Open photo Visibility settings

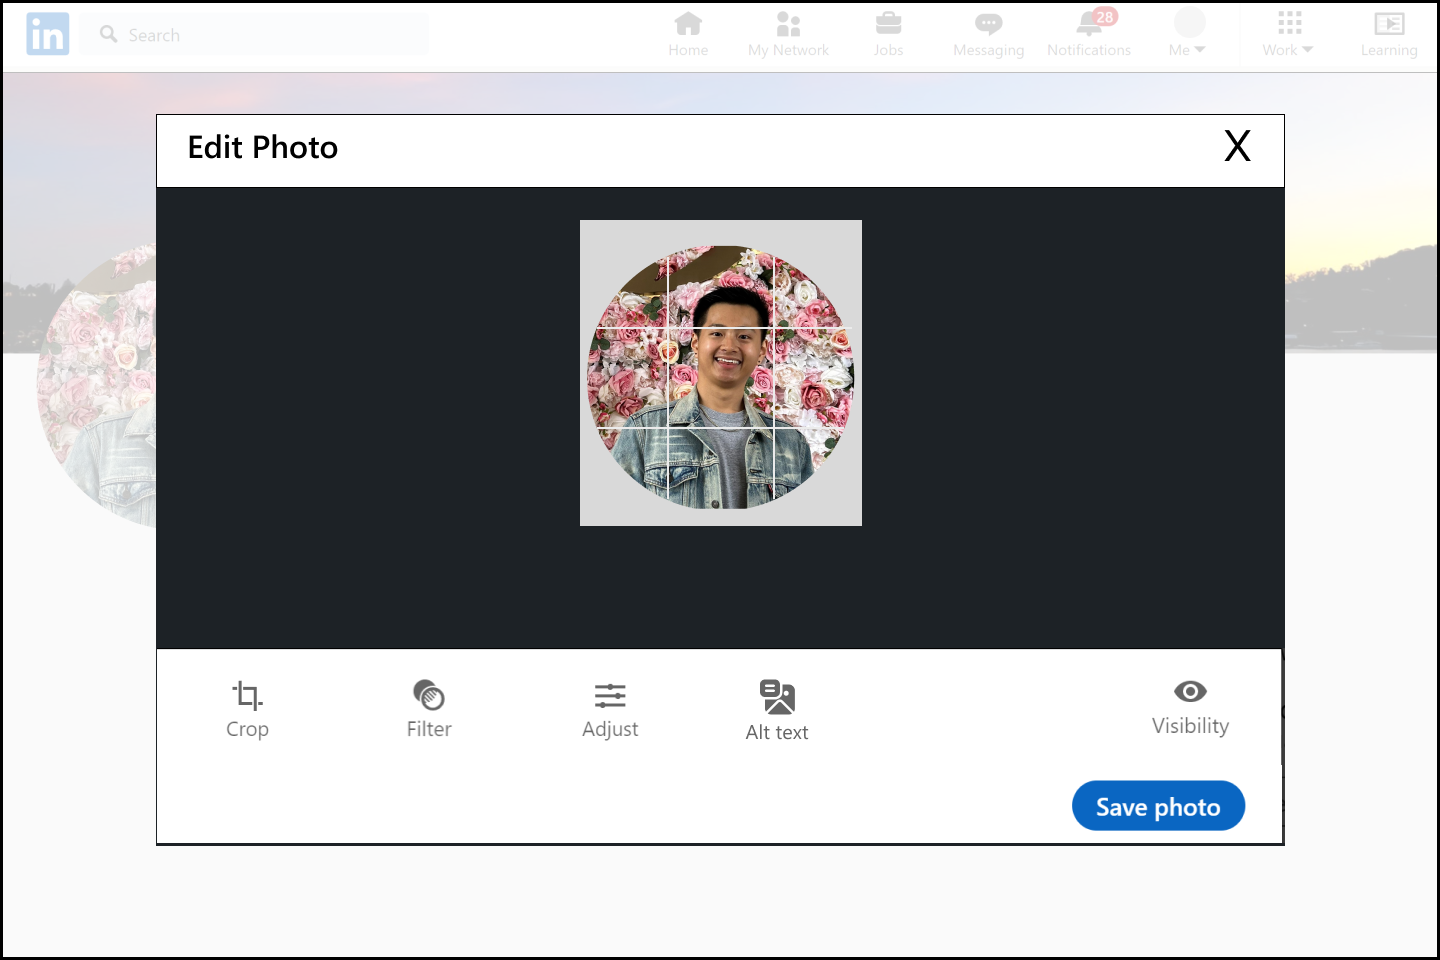(1190, 707)
